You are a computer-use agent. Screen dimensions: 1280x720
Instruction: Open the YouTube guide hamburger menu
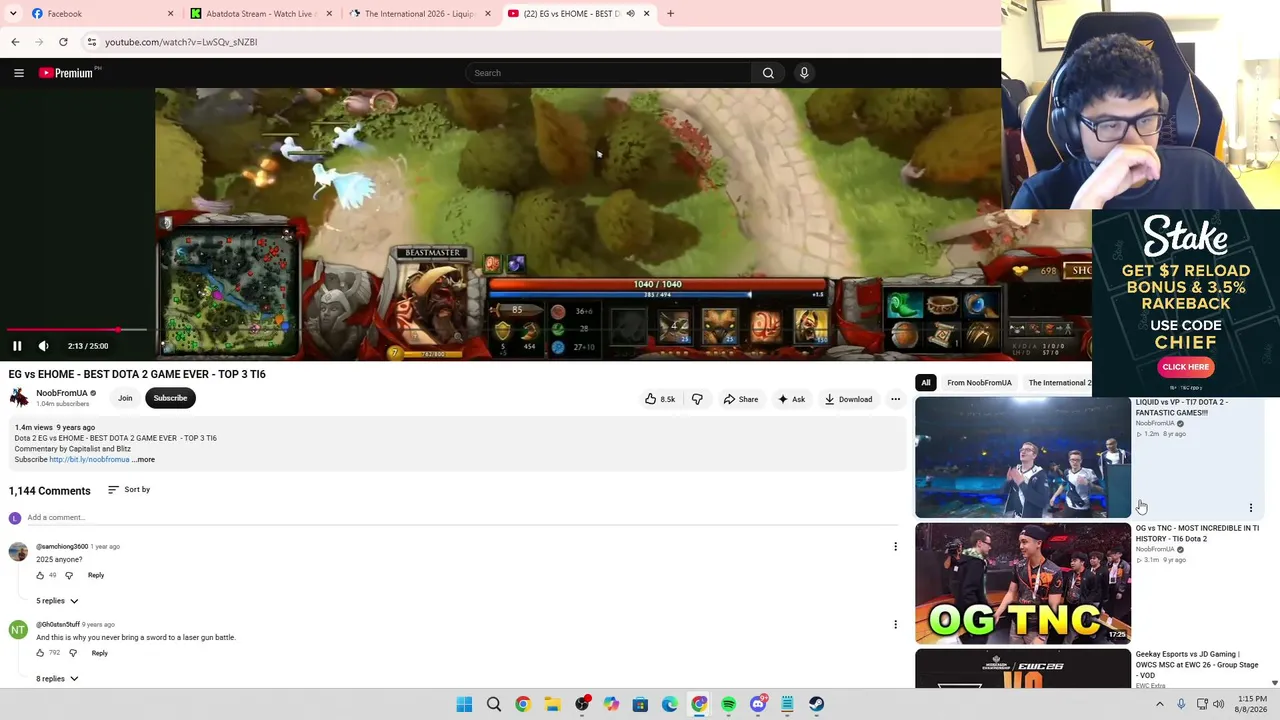point(18,73)
